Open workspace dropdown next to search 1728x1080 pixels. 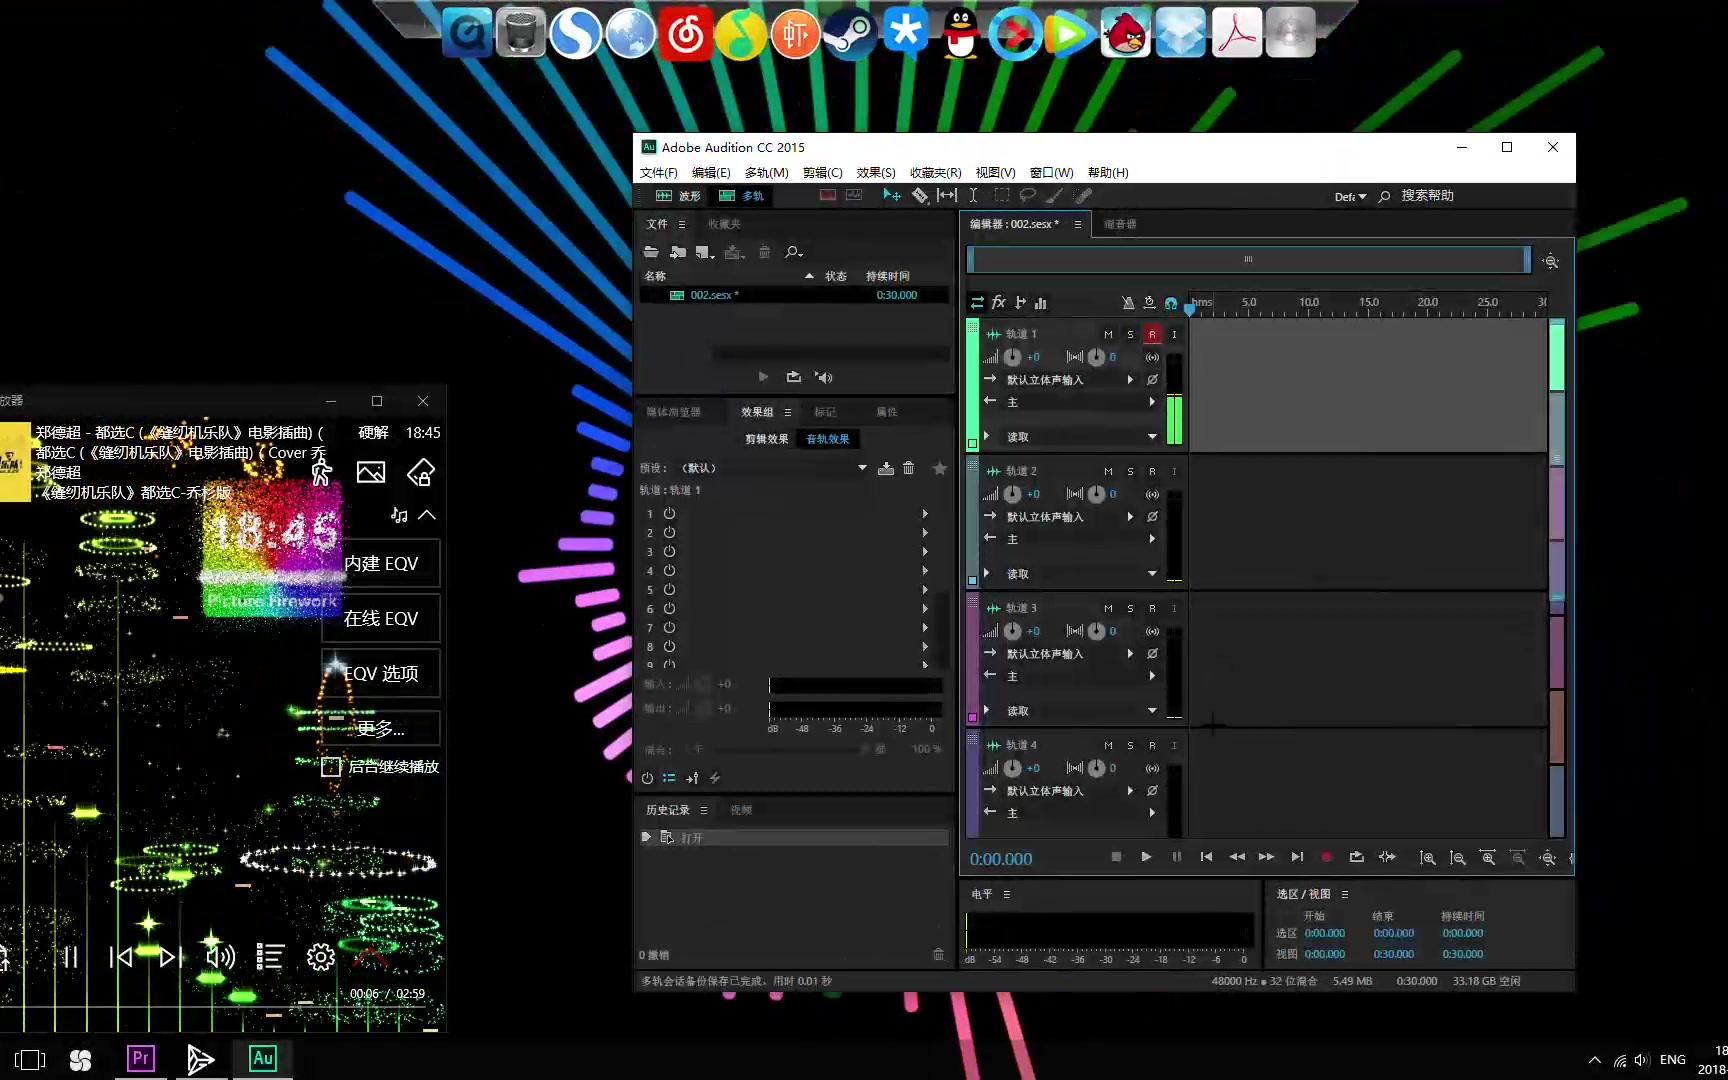click(x=1350, y=197)
